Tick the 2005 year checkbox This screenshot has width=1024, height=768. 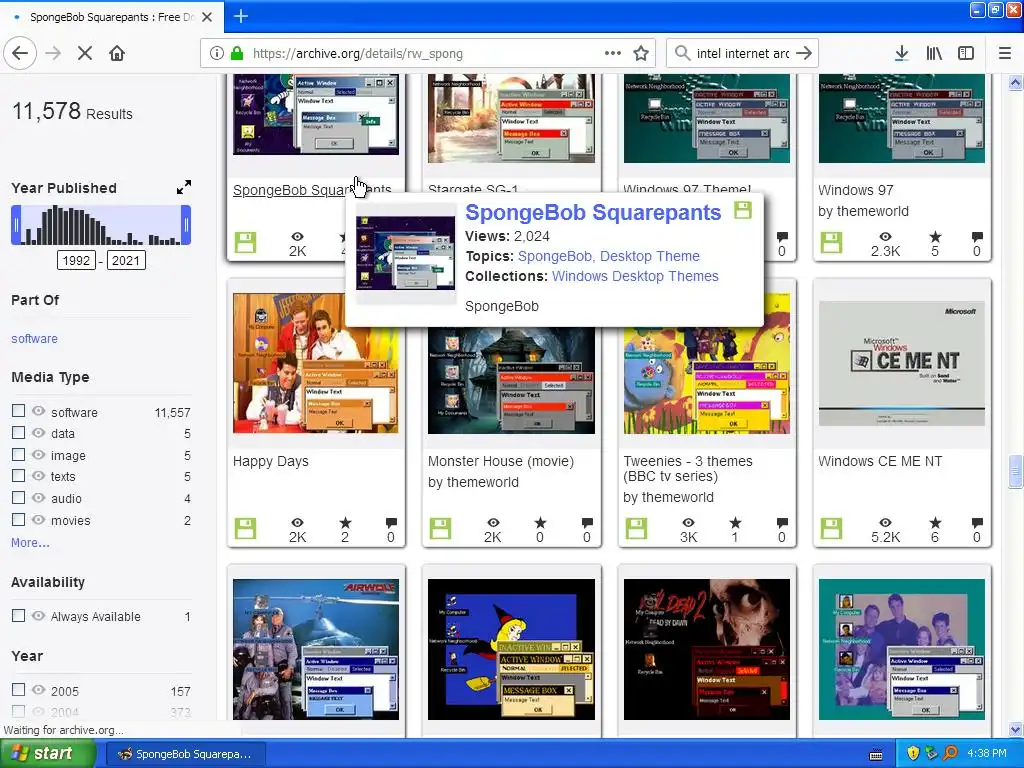(x=18, y=690)
